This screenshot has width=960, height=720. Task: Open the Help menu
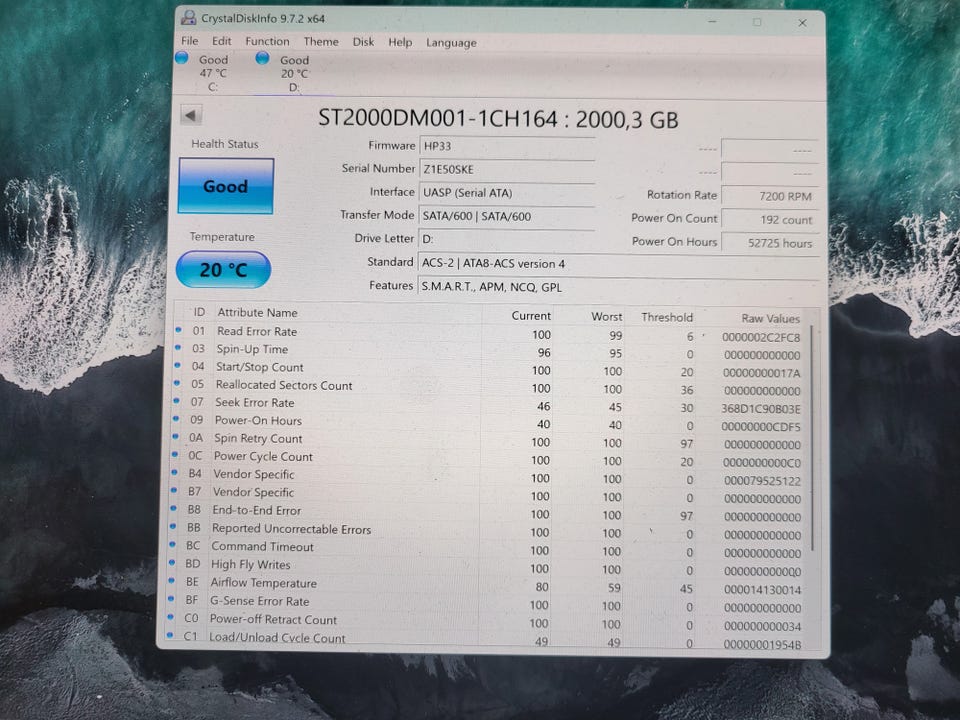point(400,42)
